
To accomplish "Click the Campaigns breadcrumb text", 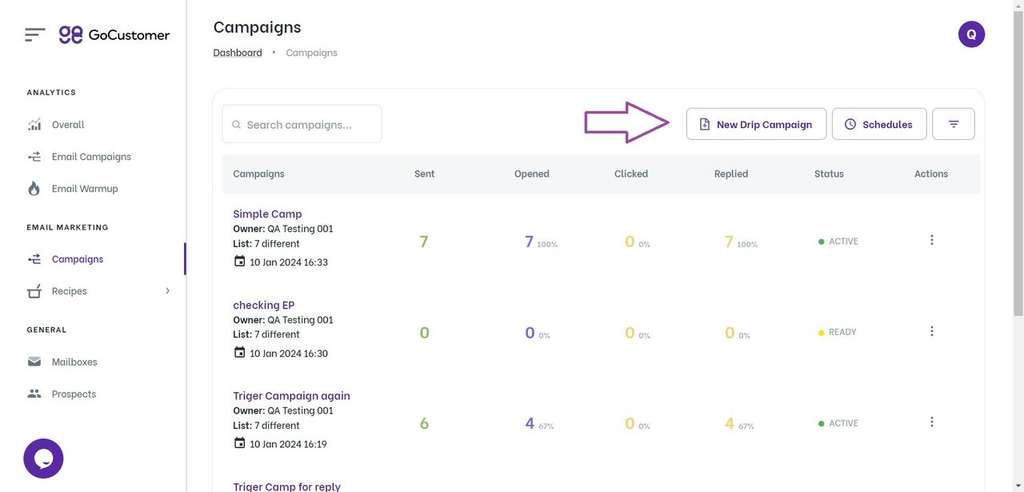I will point(312,53).
